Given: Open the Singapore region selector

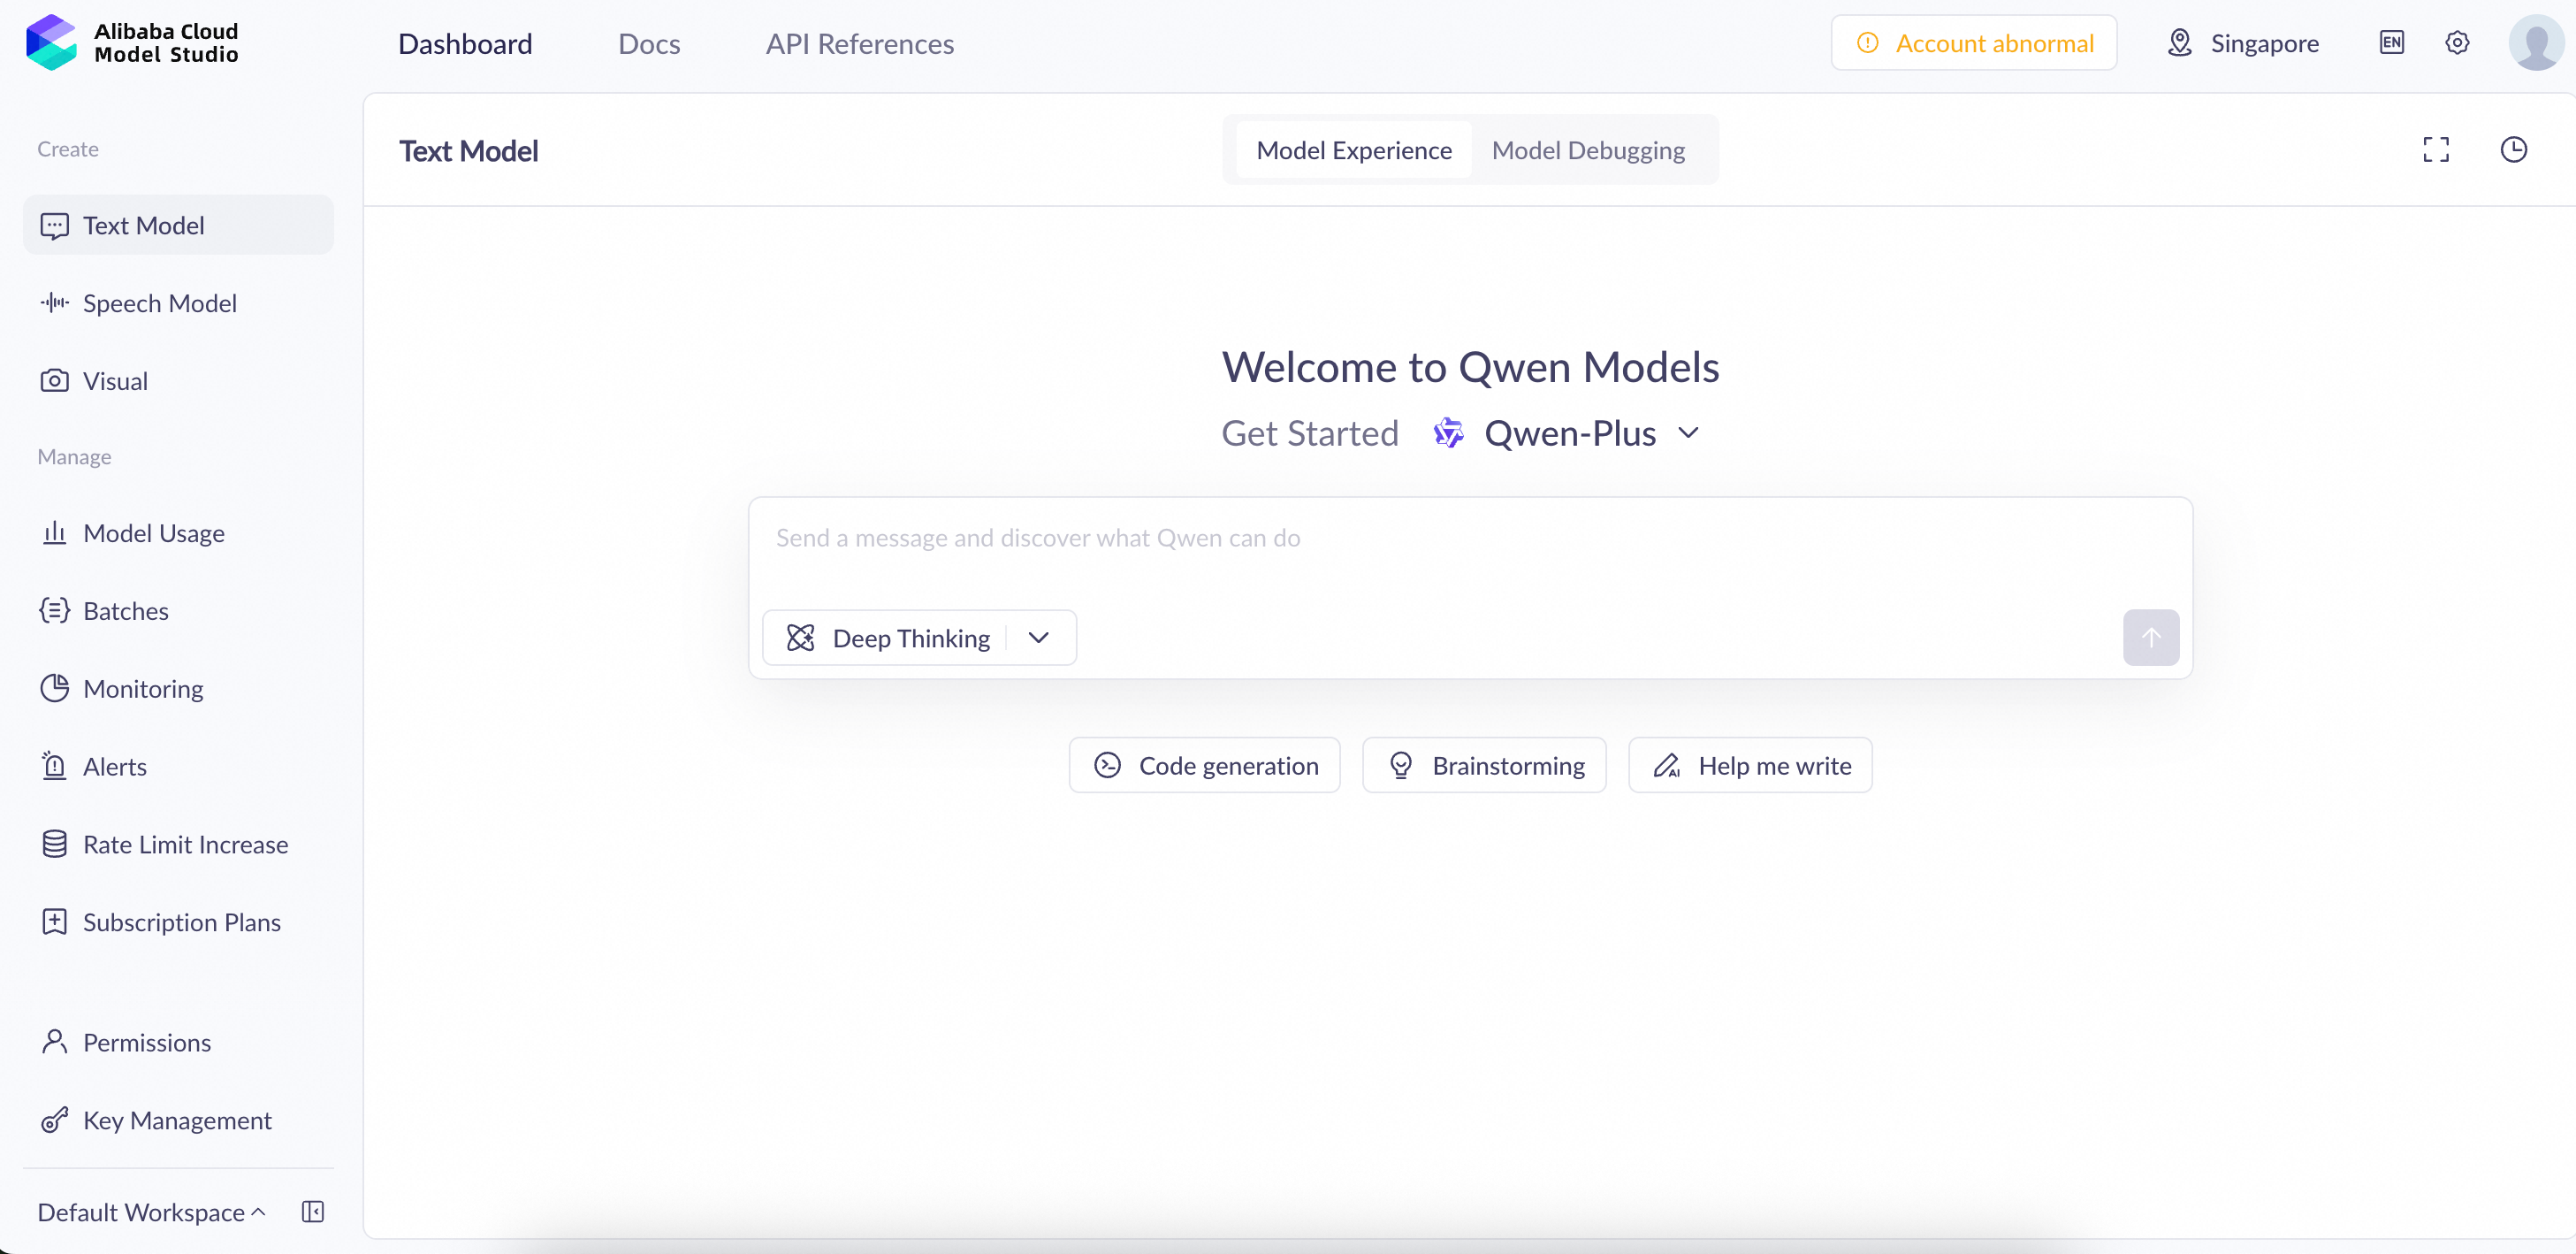Looking at the screenshot, I should (x=2243, y=43).
